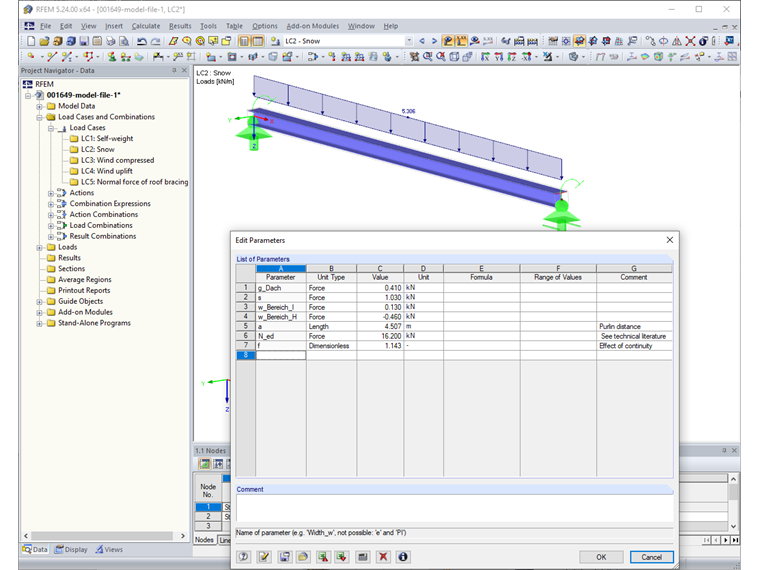Close the Project Navigator panel
This screenshot has width=760, height=570.
point(184,70)
